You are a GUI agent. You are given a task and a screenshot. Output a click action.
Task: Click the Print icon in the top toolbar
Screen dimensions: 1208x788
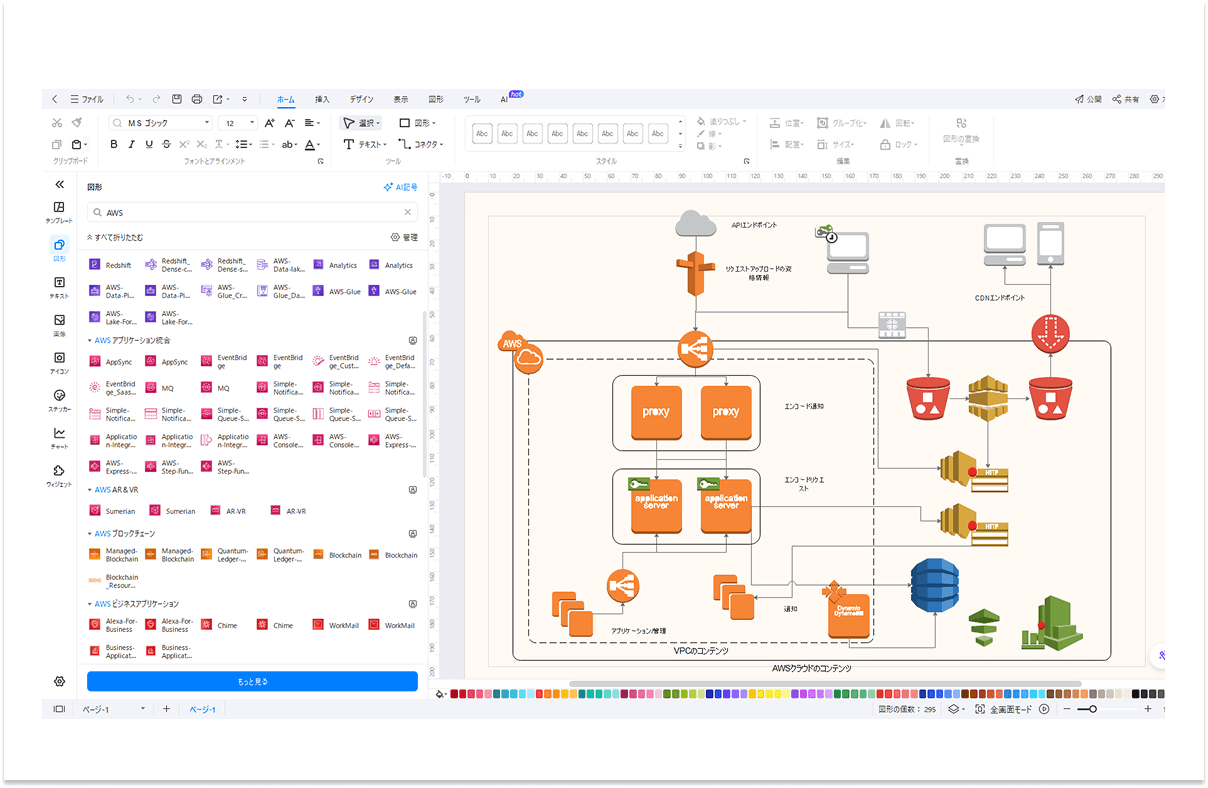click(197, 99)
